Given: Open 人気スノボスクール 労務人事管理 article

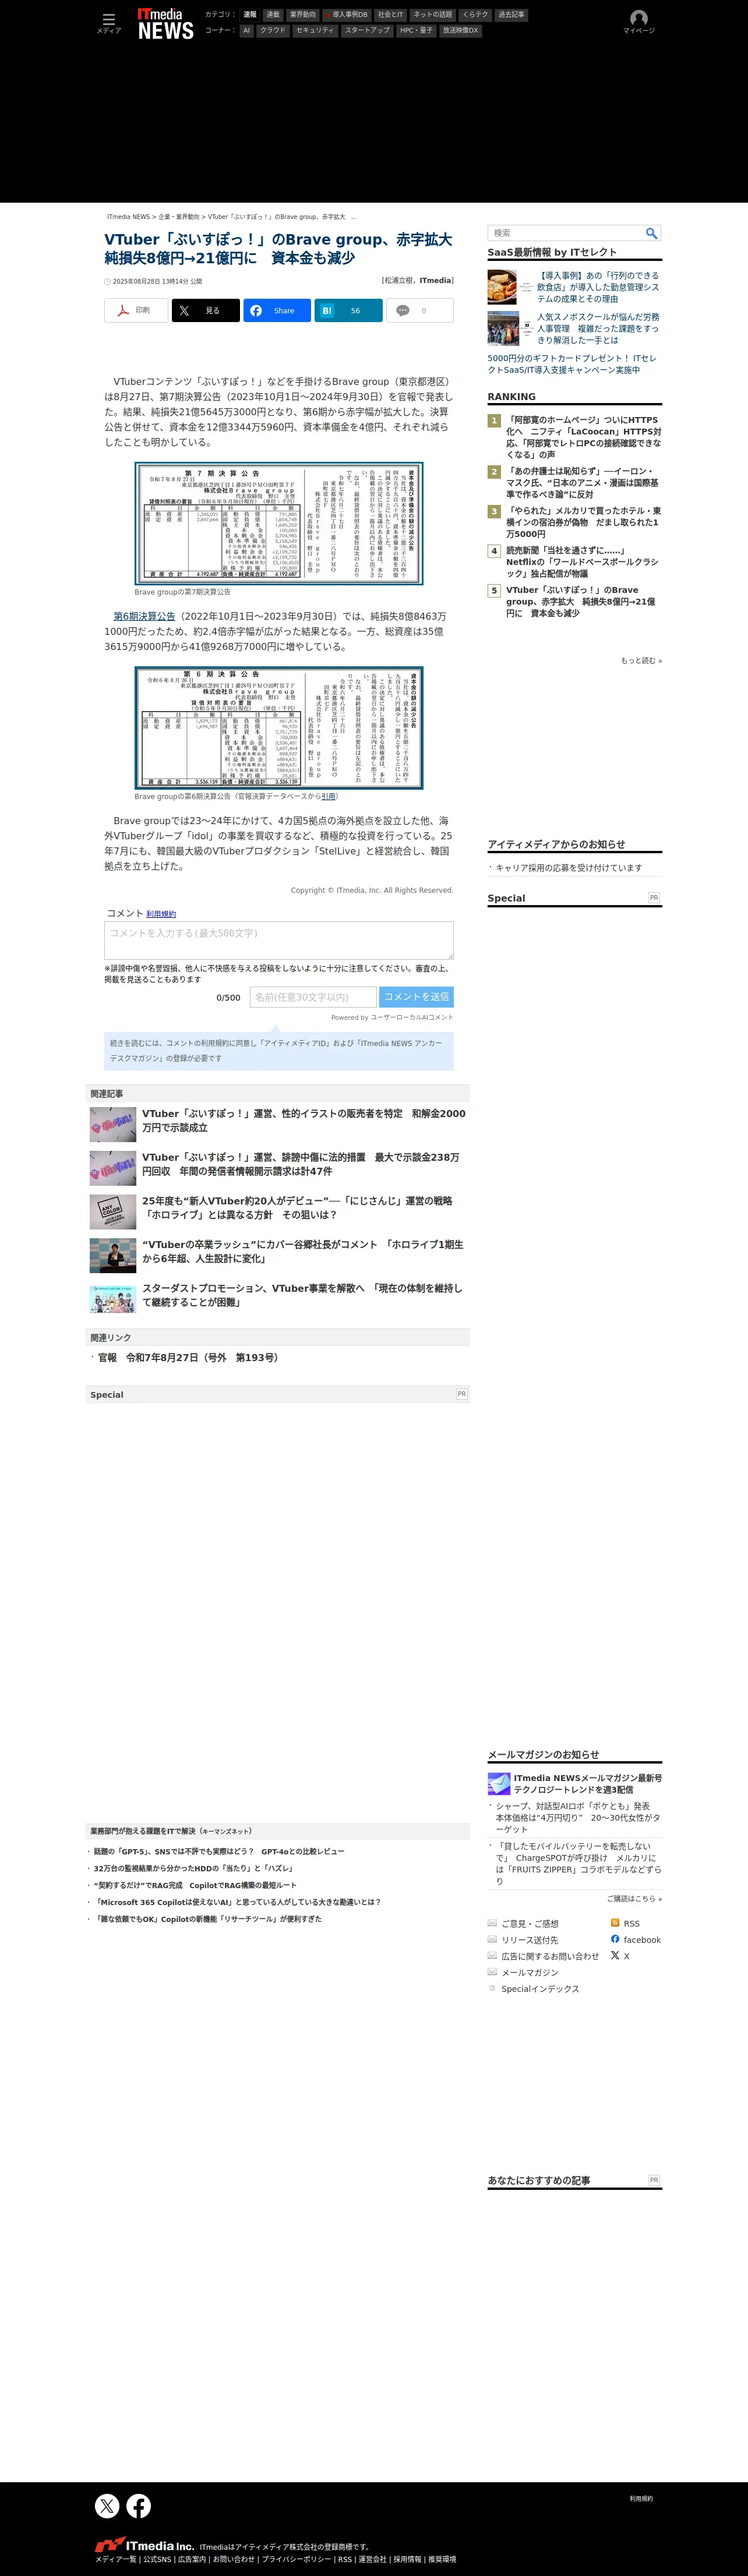Looking at the screenshot, I should (598, 328).
